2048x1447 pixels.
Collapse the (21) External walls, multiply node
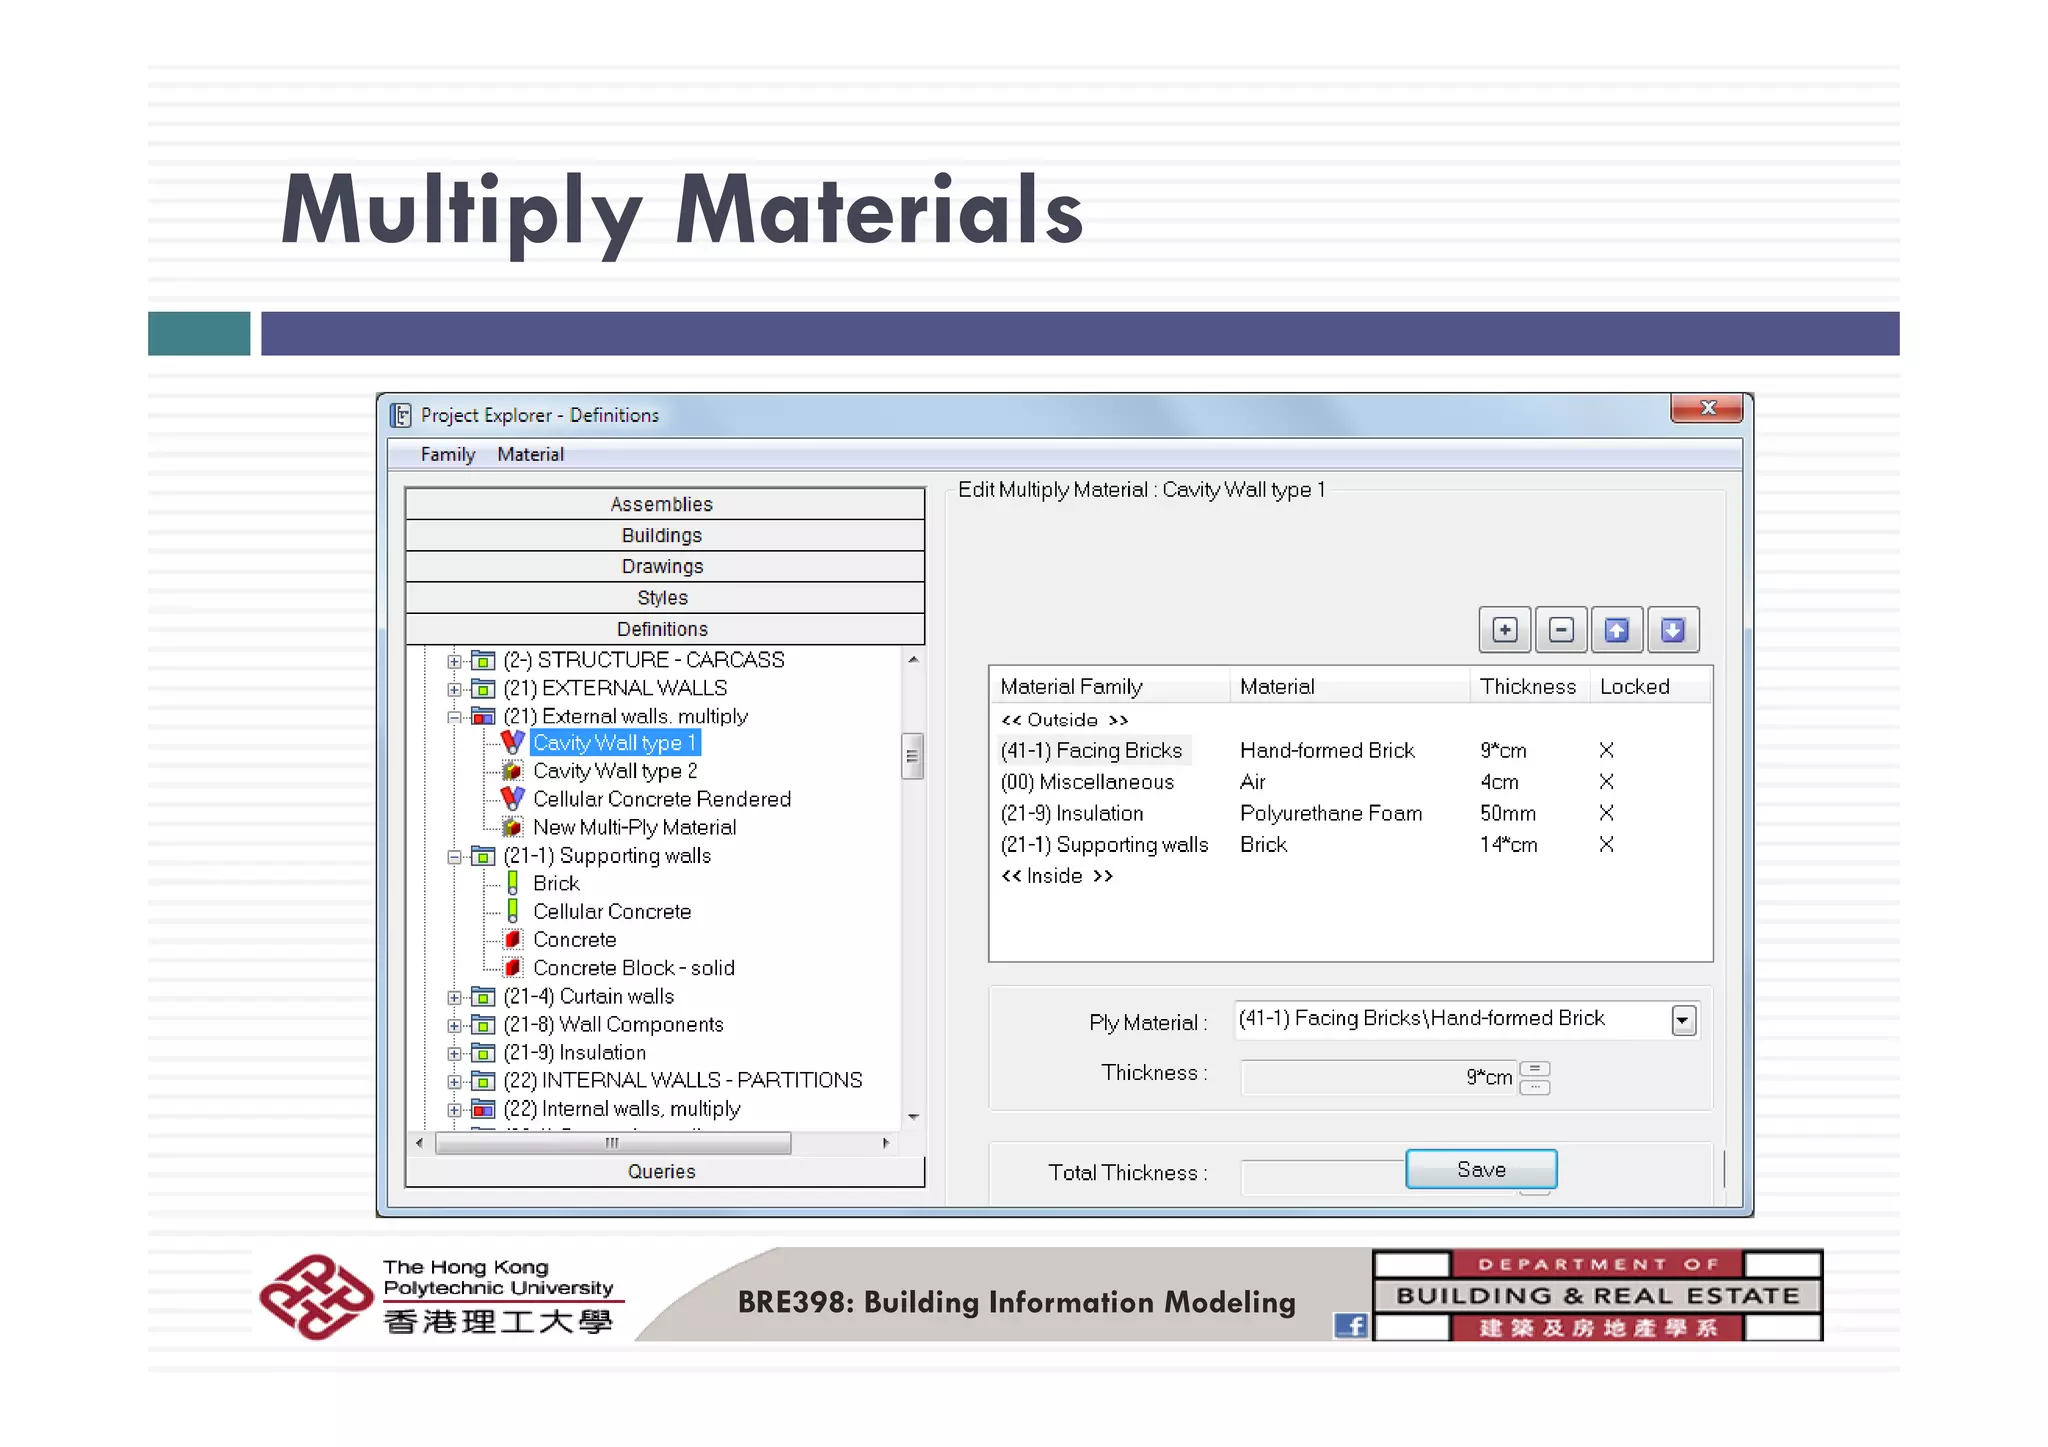tap(454, 717)
